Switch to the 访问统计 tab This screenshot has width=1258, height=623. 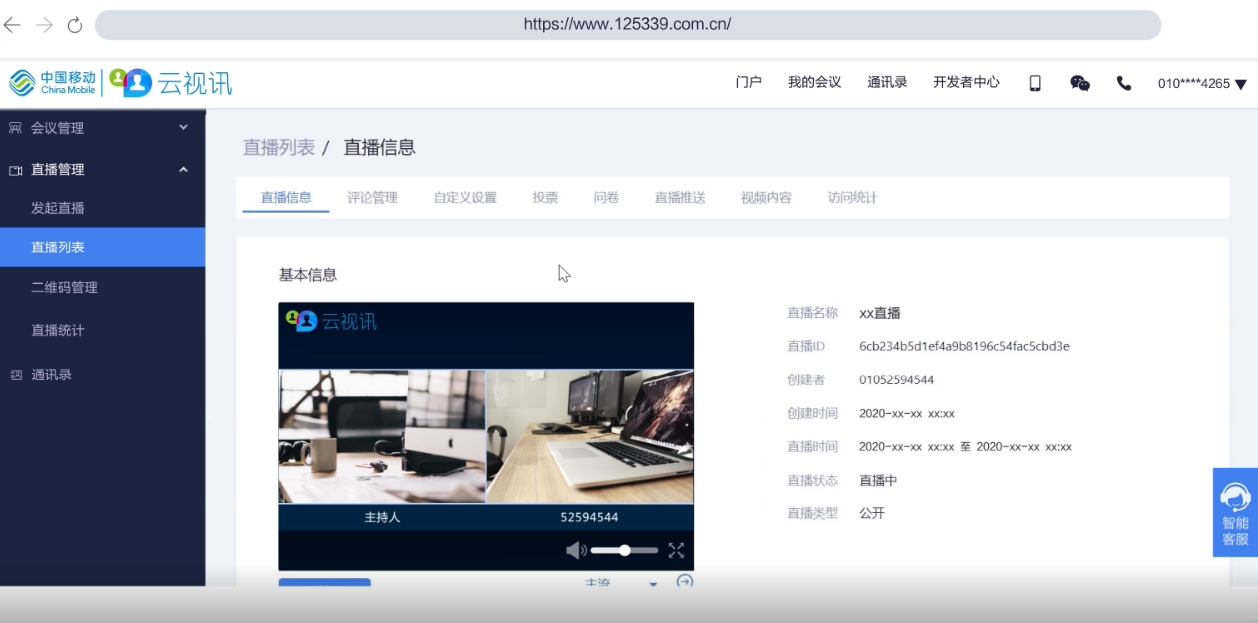coord(851,197)
